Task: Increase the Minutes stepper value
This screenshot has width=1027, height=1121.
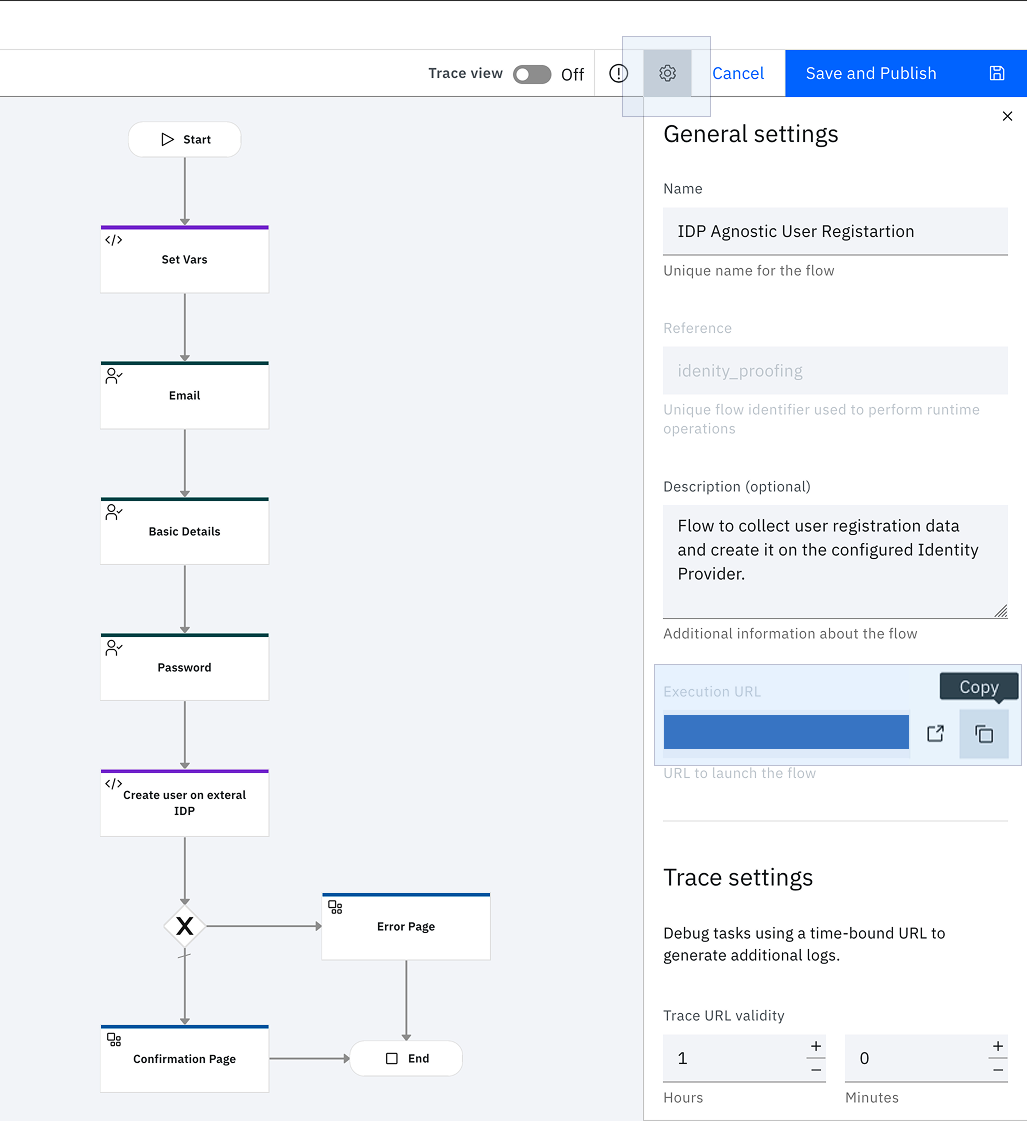Action: [x=998, y=1046]
